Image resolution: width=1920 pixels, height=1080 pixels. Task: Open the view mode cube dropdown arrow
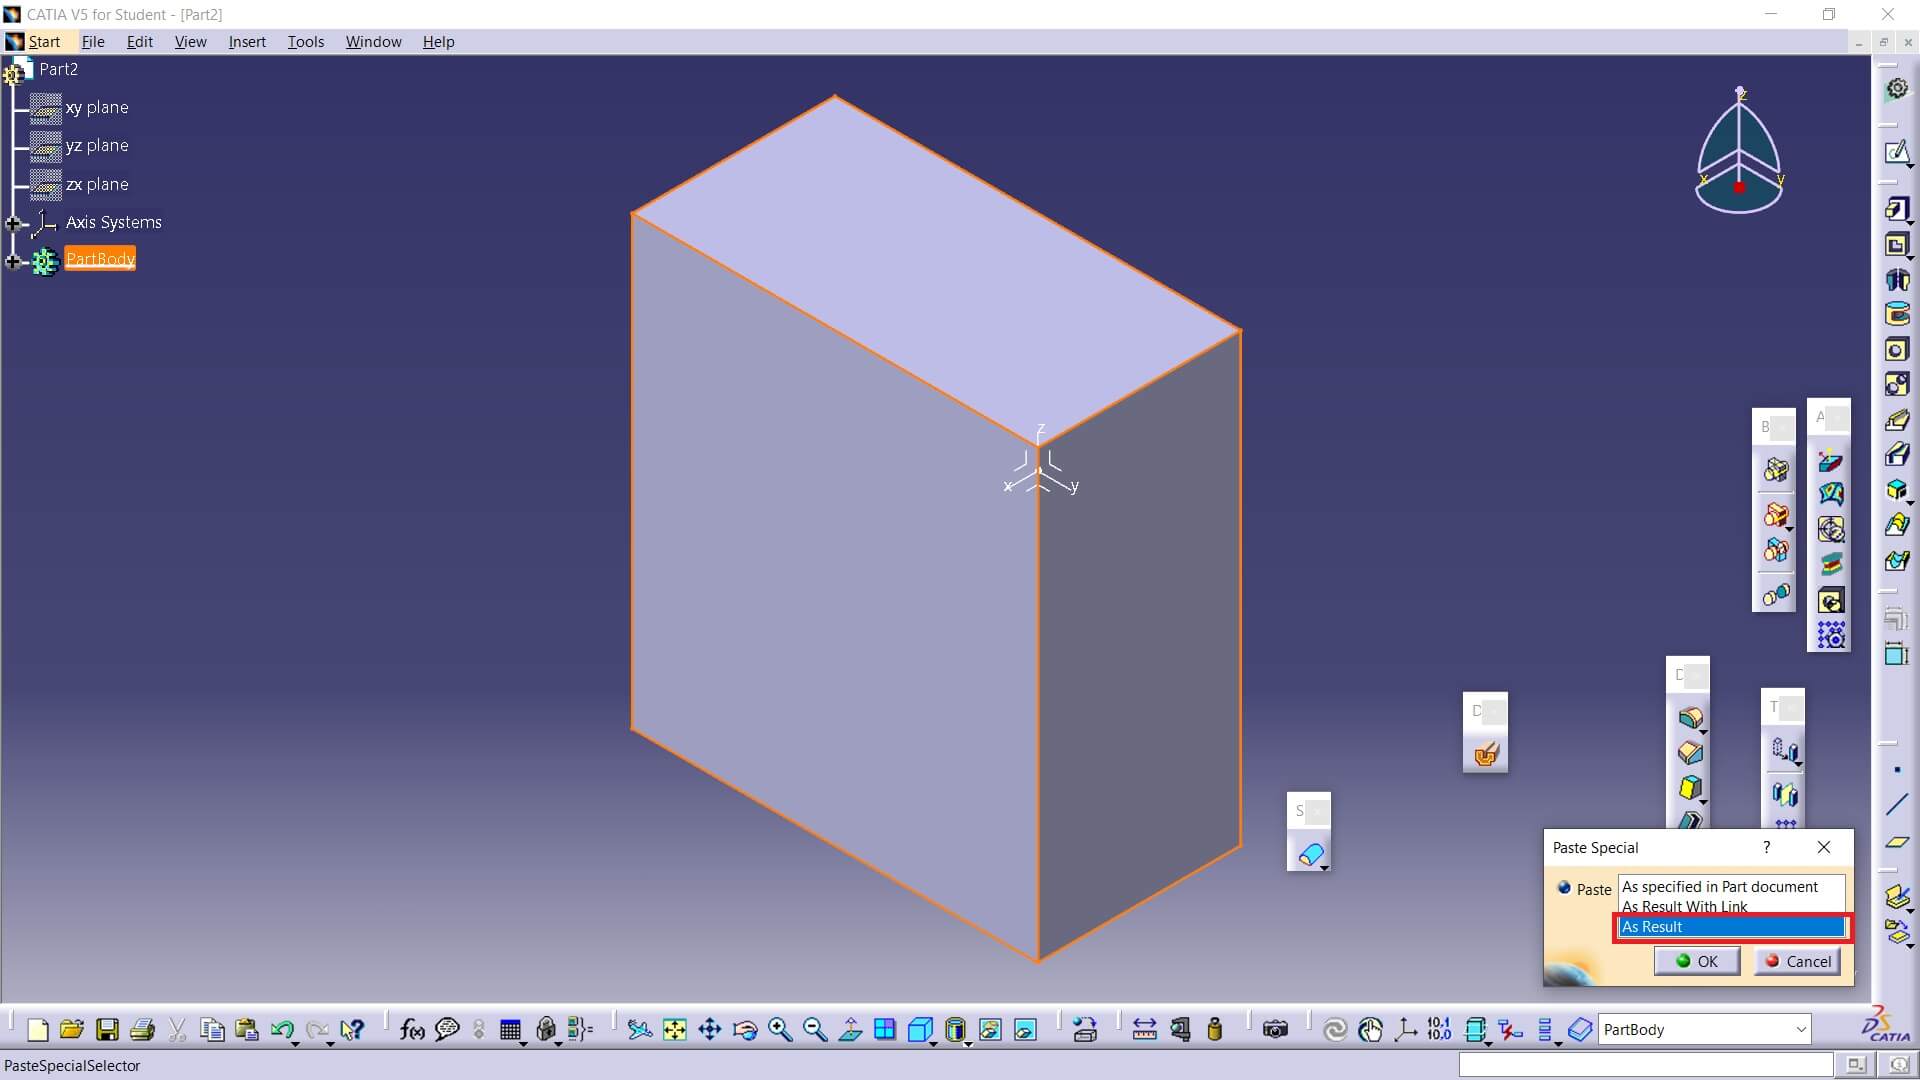[933, 1042]
